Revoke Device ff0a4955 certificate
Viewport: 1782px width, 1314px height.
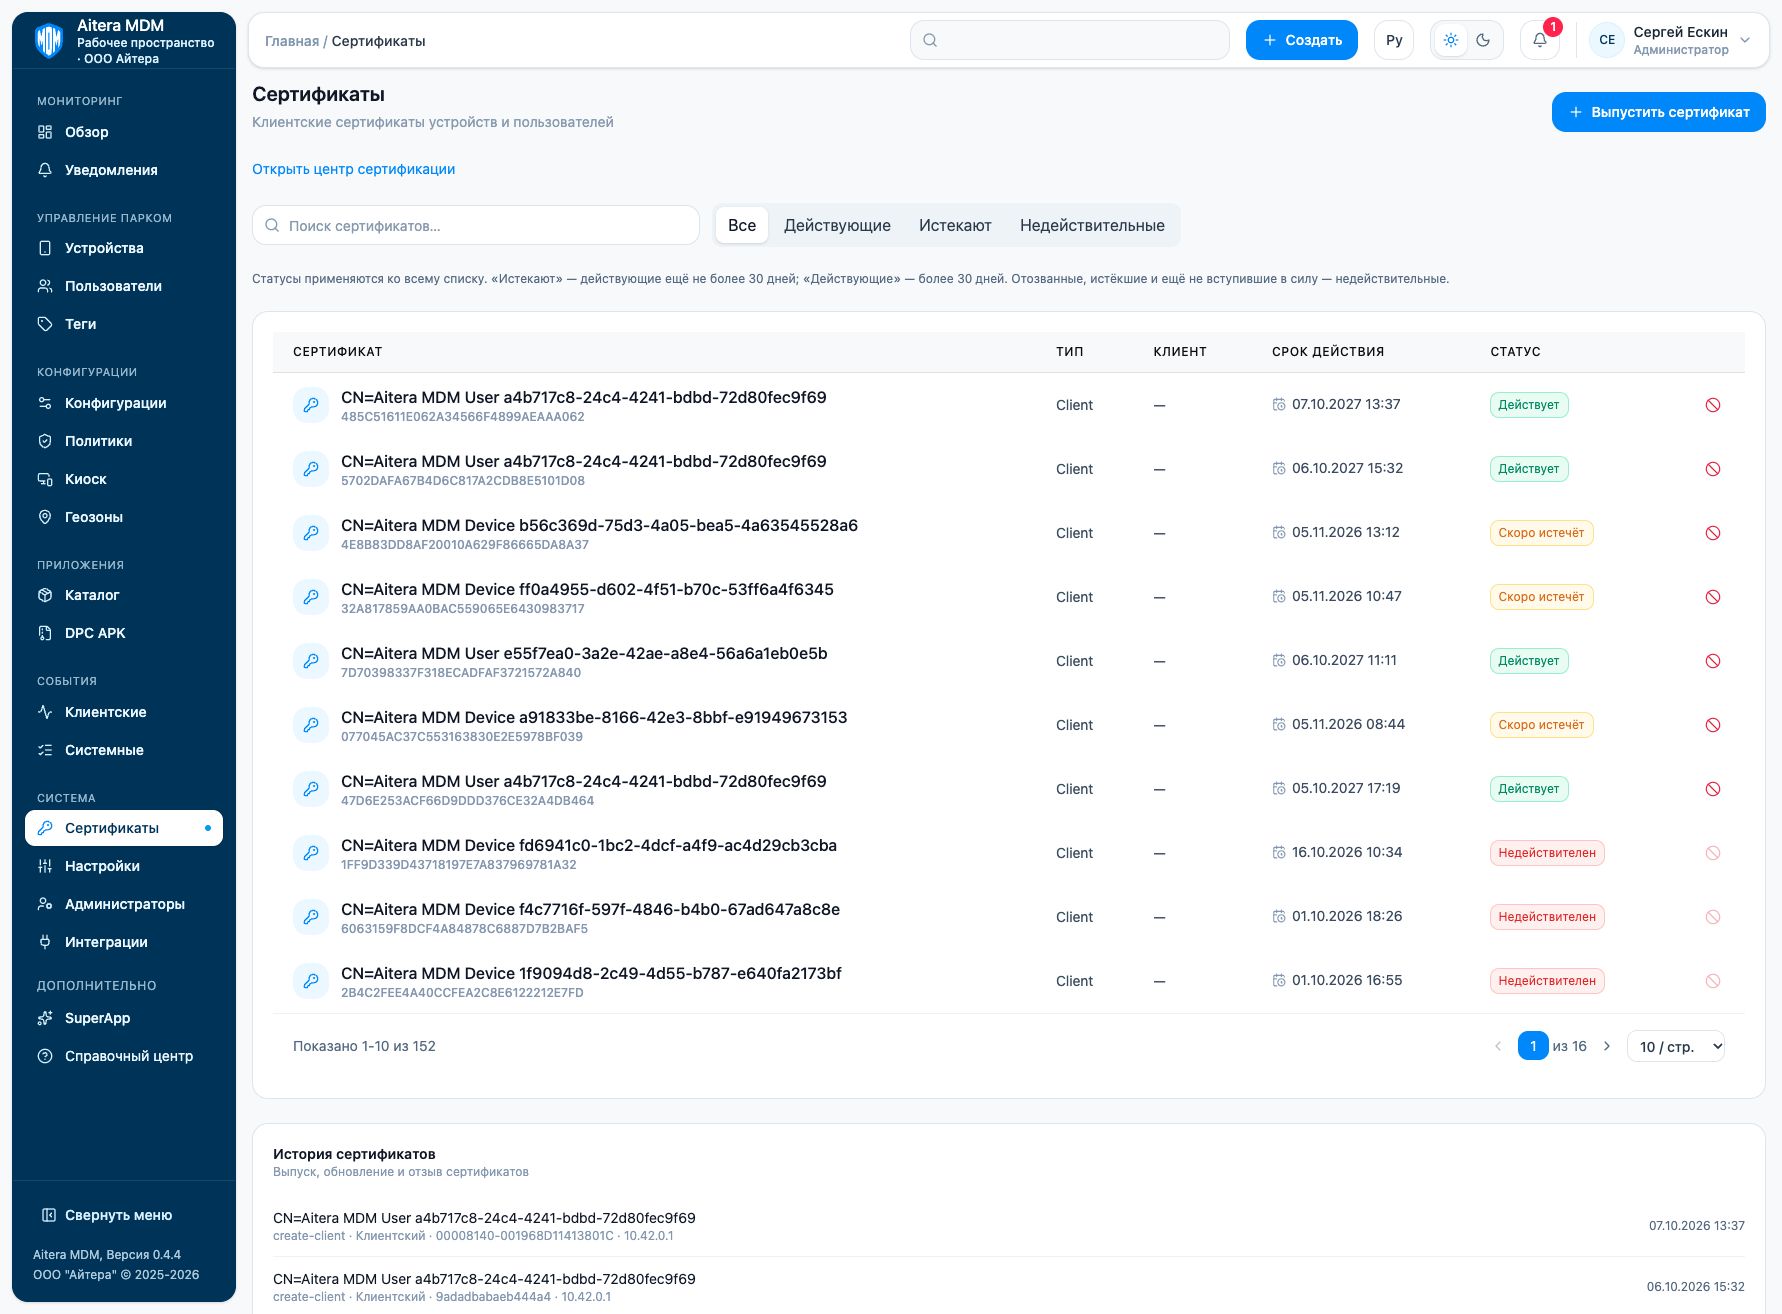tap(1713, 597)
